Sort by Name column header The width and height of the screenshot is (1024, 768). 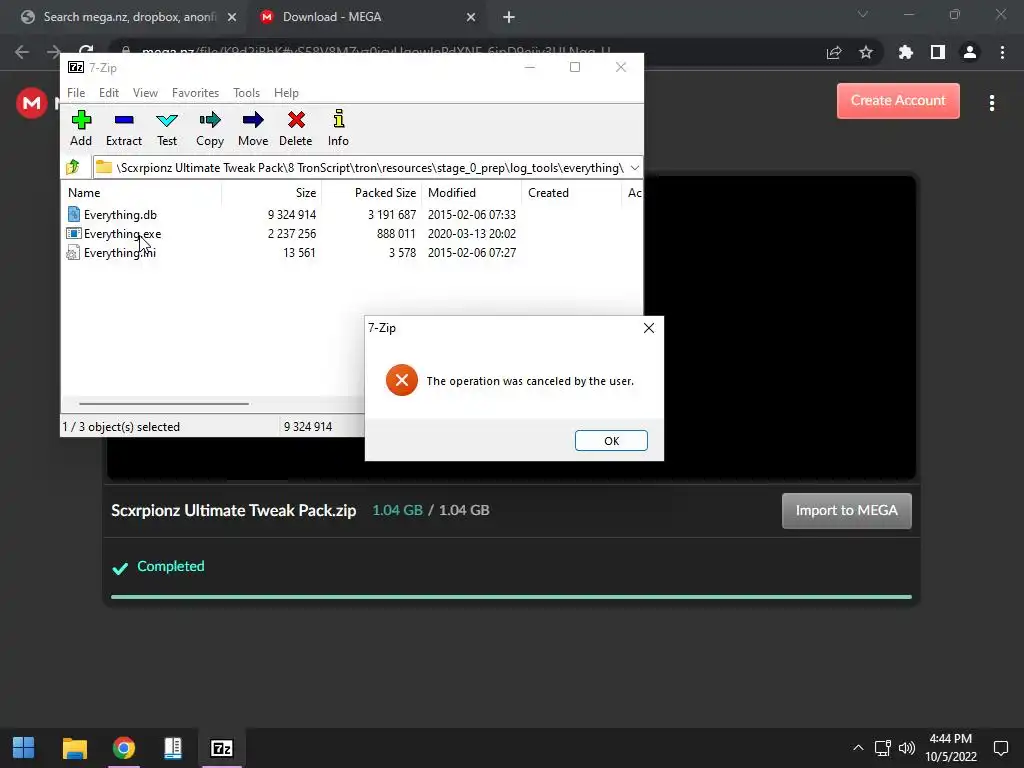pyautogui.click(x=141, y=193)
